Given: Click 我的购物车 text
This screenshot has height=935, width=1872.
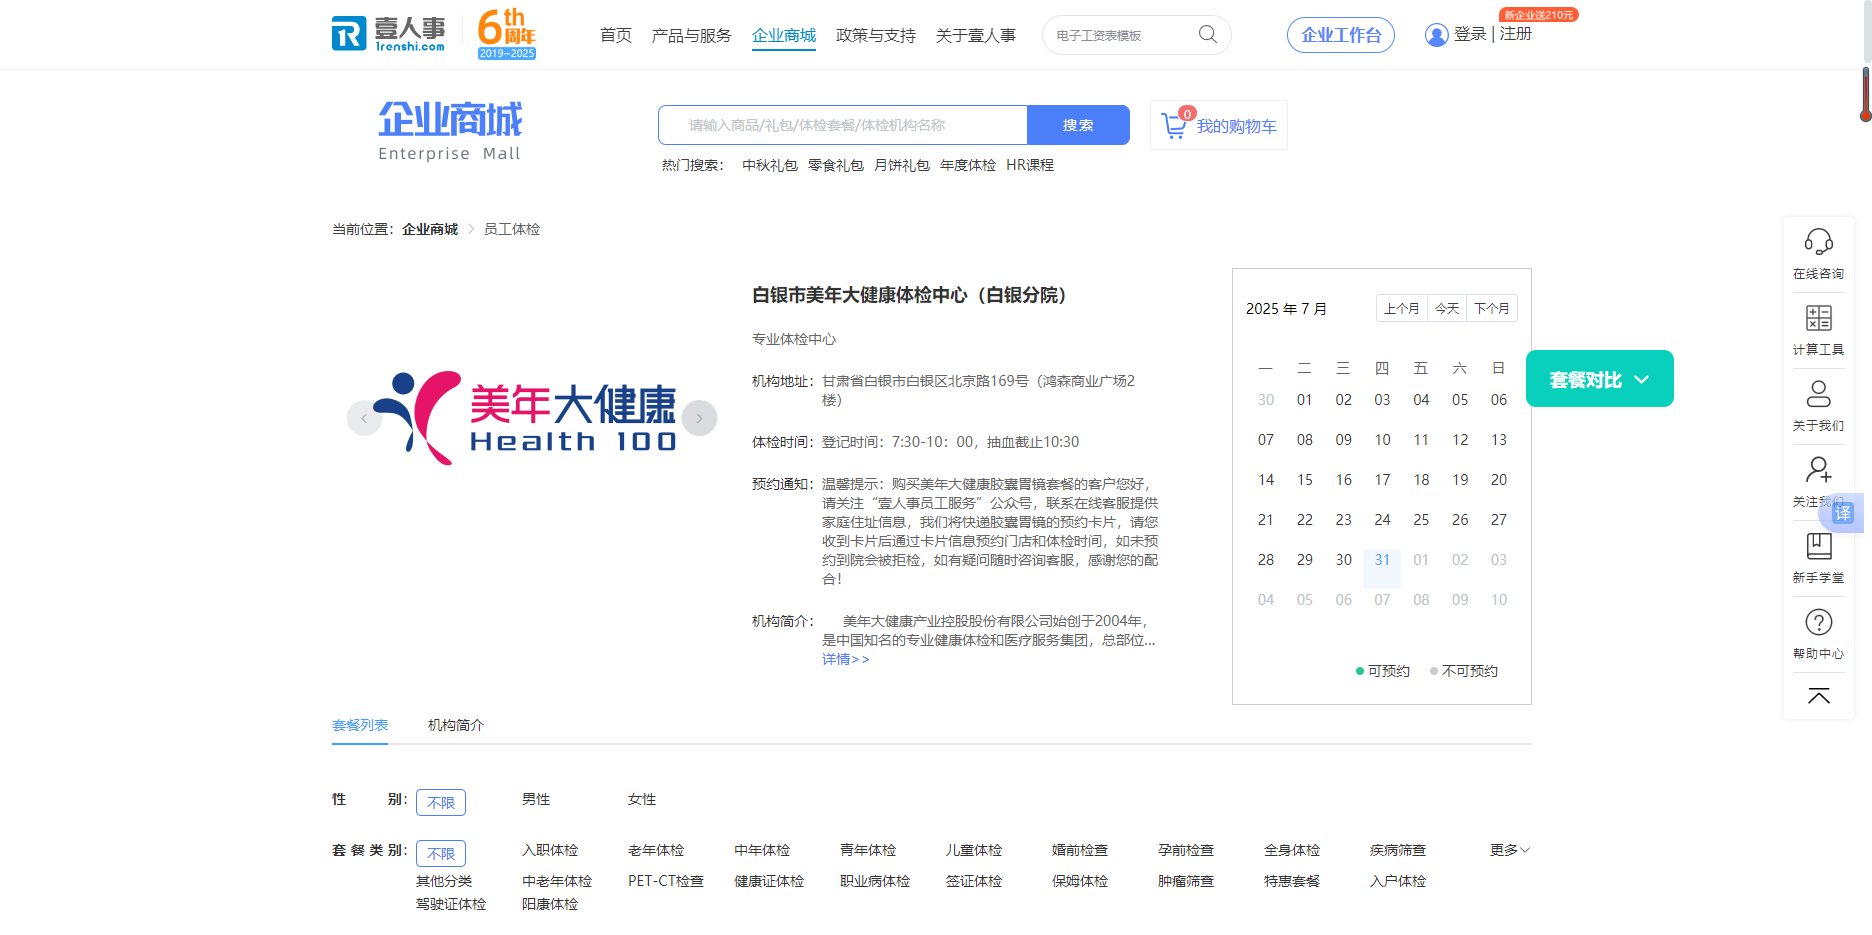Looking at the screenshot, I should [1237, 126].
